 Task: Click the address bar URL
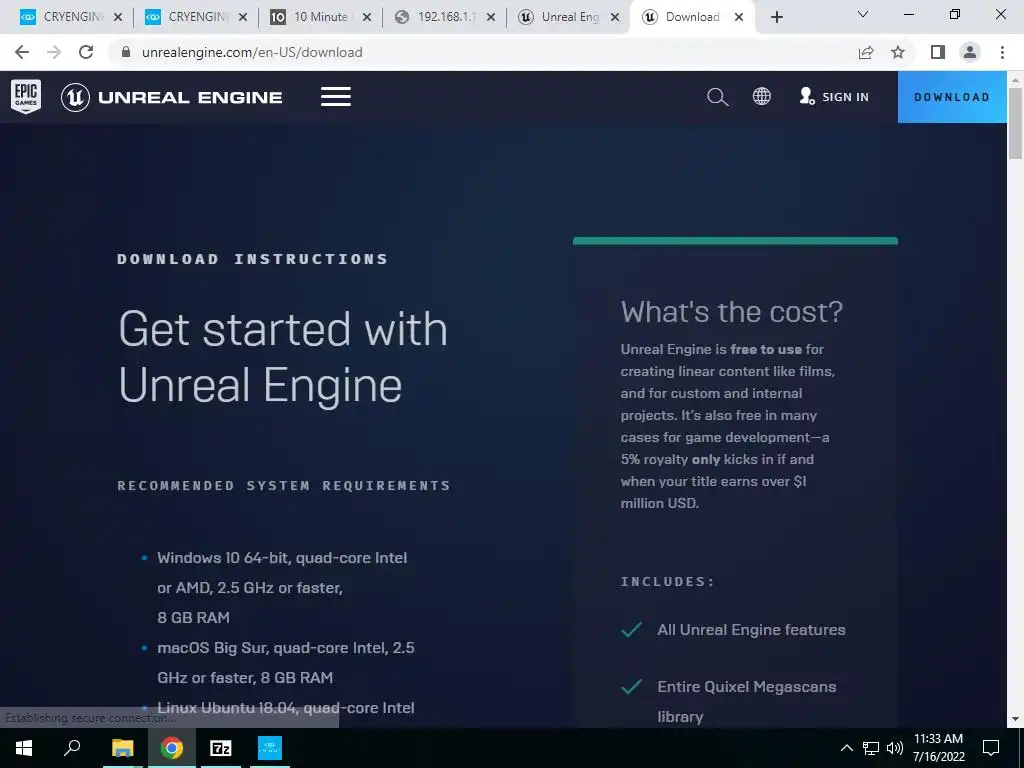[x=252, y=52]
